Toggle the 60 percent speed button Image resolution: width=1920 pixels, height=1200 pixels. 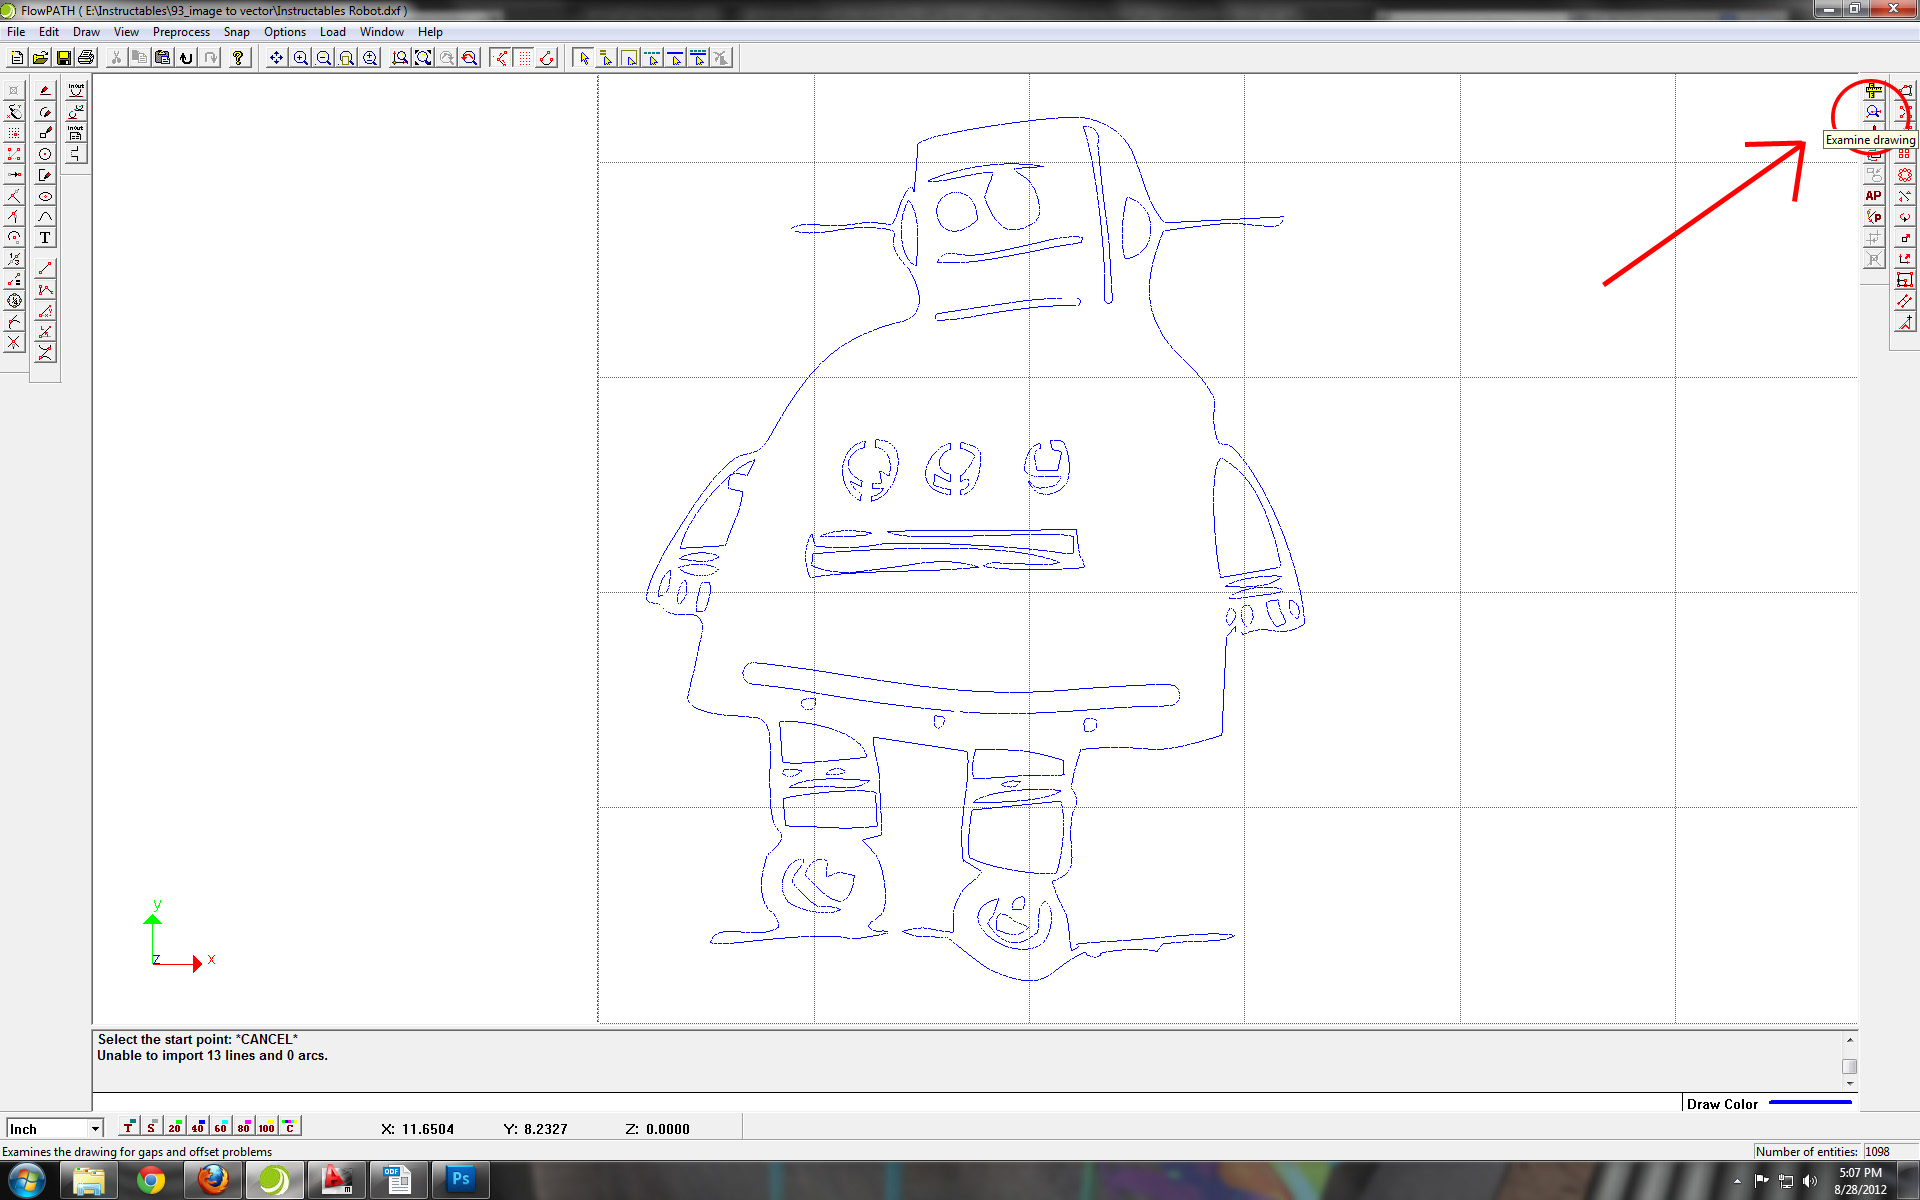[220, 1127]
